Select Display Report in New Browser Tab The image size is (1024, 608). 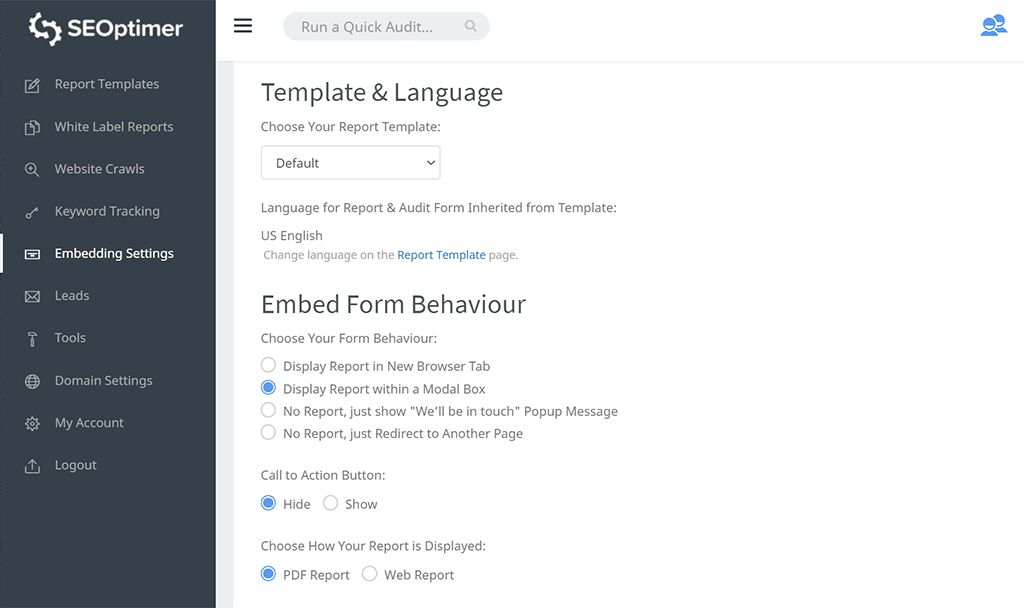click(x=268, y=366)
